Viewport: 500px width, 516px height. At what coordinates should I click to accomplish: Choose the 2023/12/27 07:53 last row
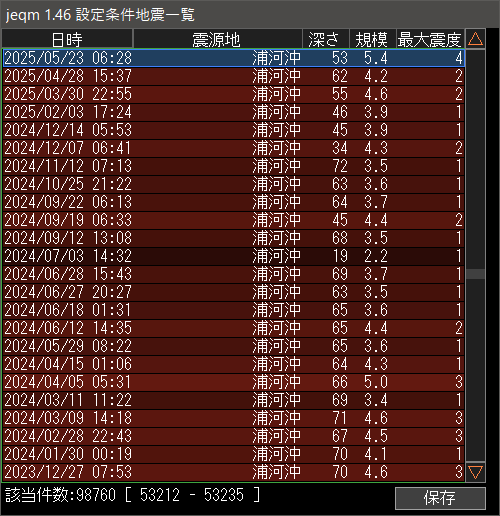pyautogui.click(x=234, y=472)
